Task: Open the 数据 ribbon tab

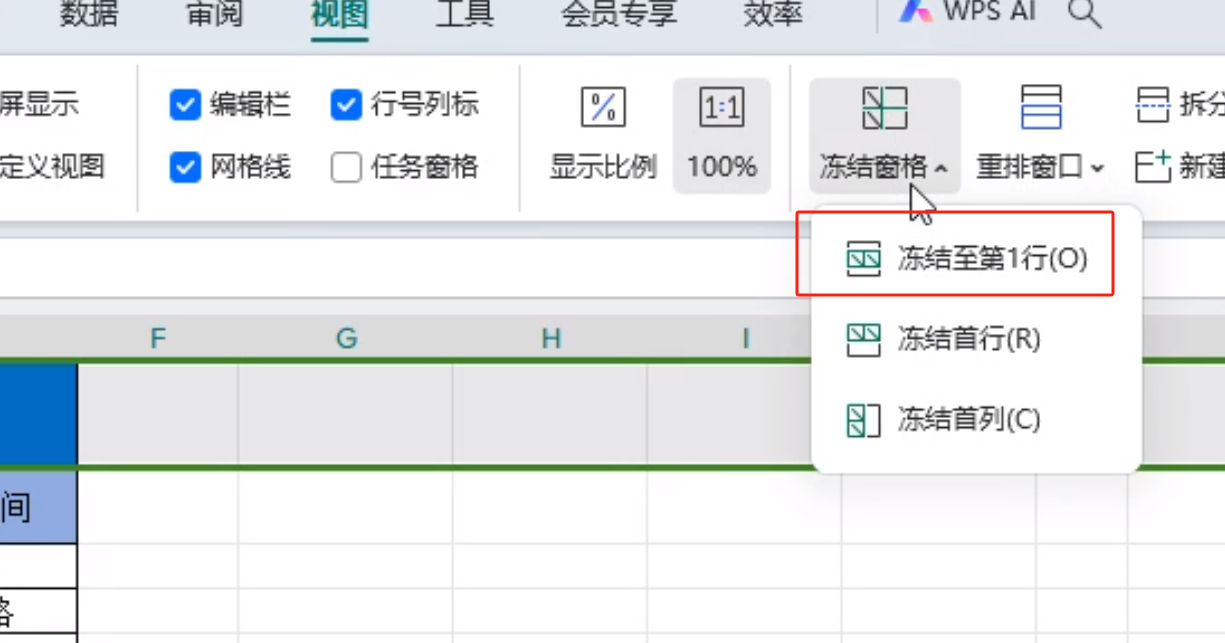Action: click(88, 14)
